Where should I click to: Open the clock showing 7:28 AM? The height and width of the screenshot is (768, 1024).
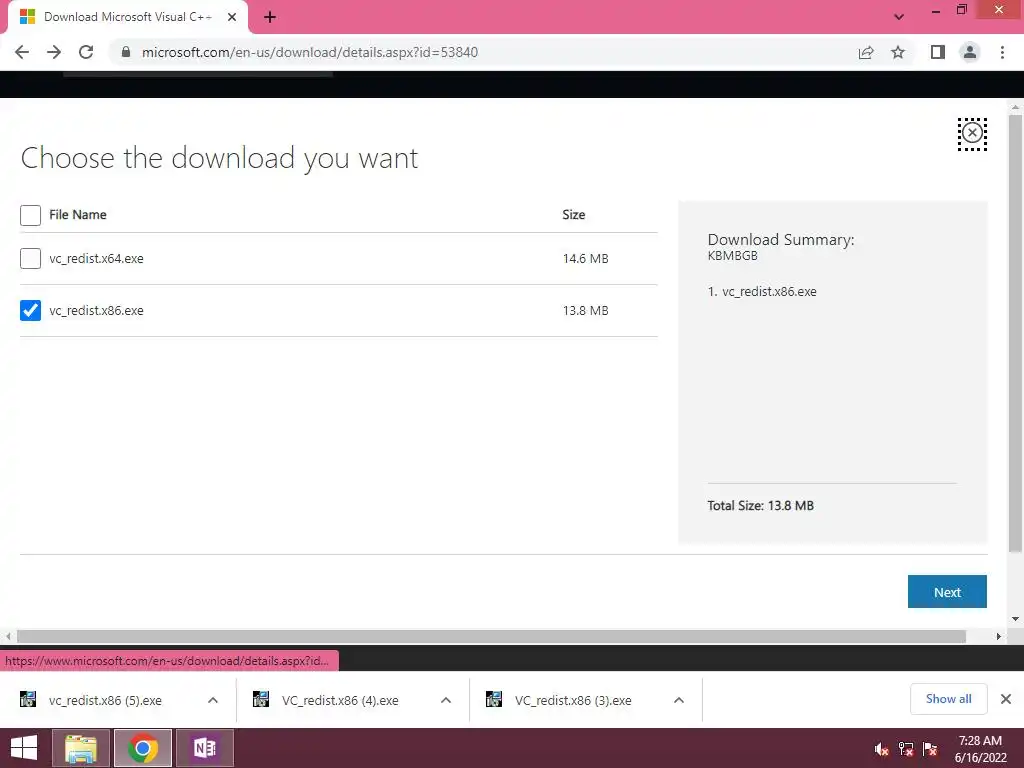point(980,749)
